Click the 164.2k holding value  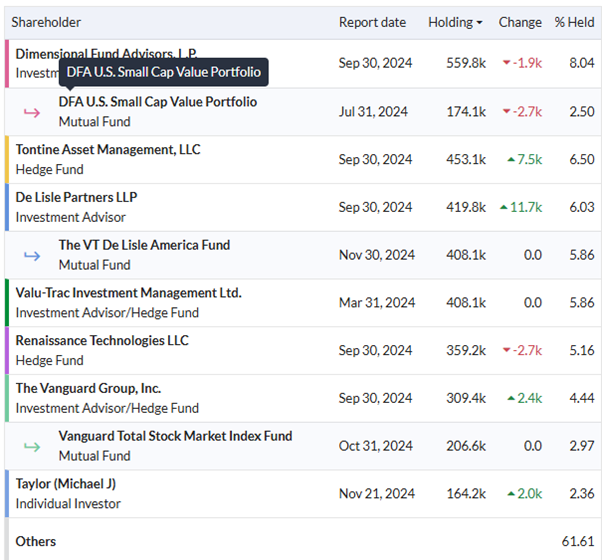point(466,494)
